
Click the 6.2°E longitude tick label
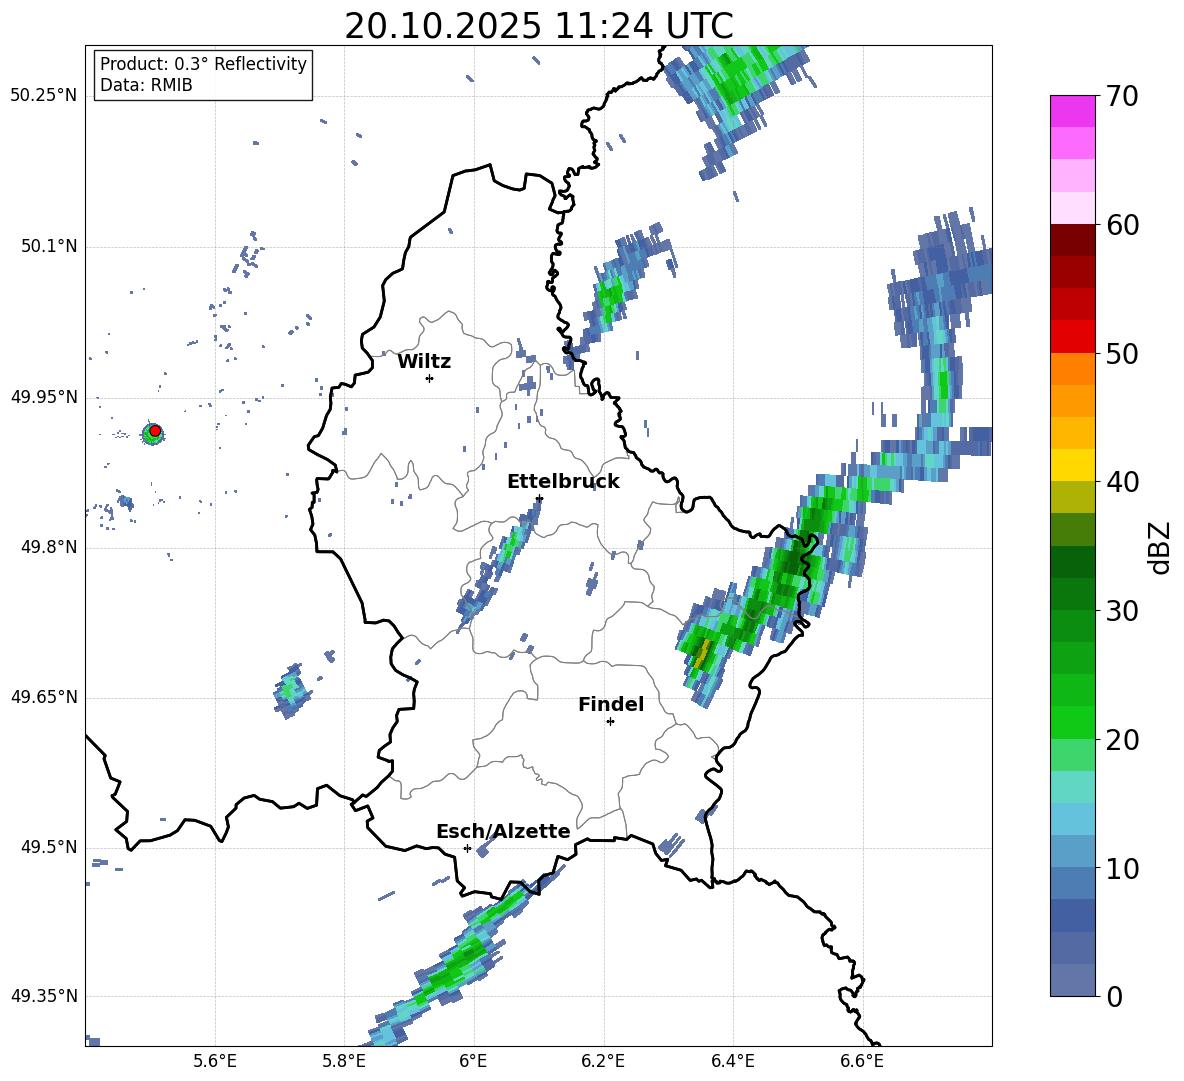coord(603,1061)
